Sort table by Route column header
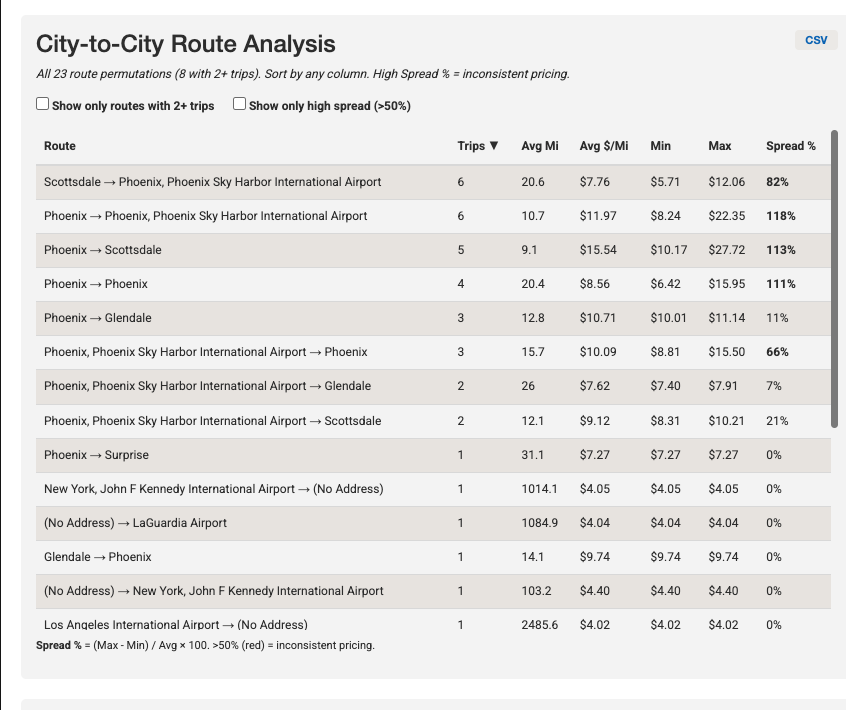The height and width of the screenshot is (710, 846). tap(60, 146)
